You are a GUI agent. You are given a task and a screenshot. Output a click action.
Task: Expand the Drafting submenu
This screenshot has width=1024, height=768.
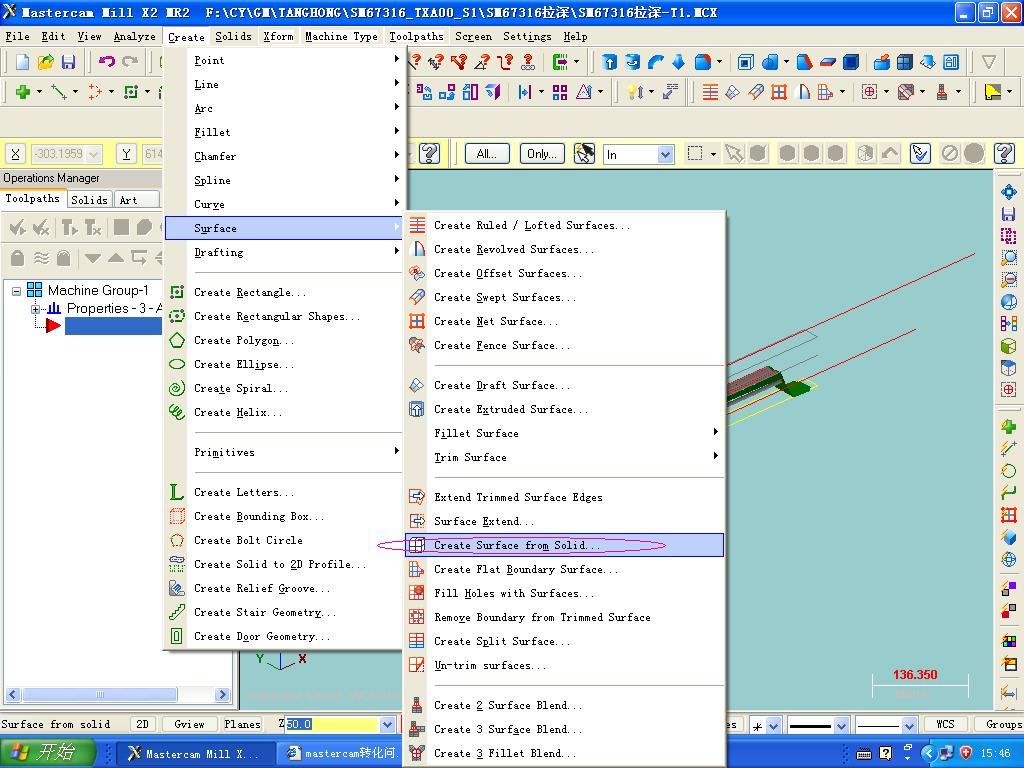pyautogui.click(x=284, y=252)
